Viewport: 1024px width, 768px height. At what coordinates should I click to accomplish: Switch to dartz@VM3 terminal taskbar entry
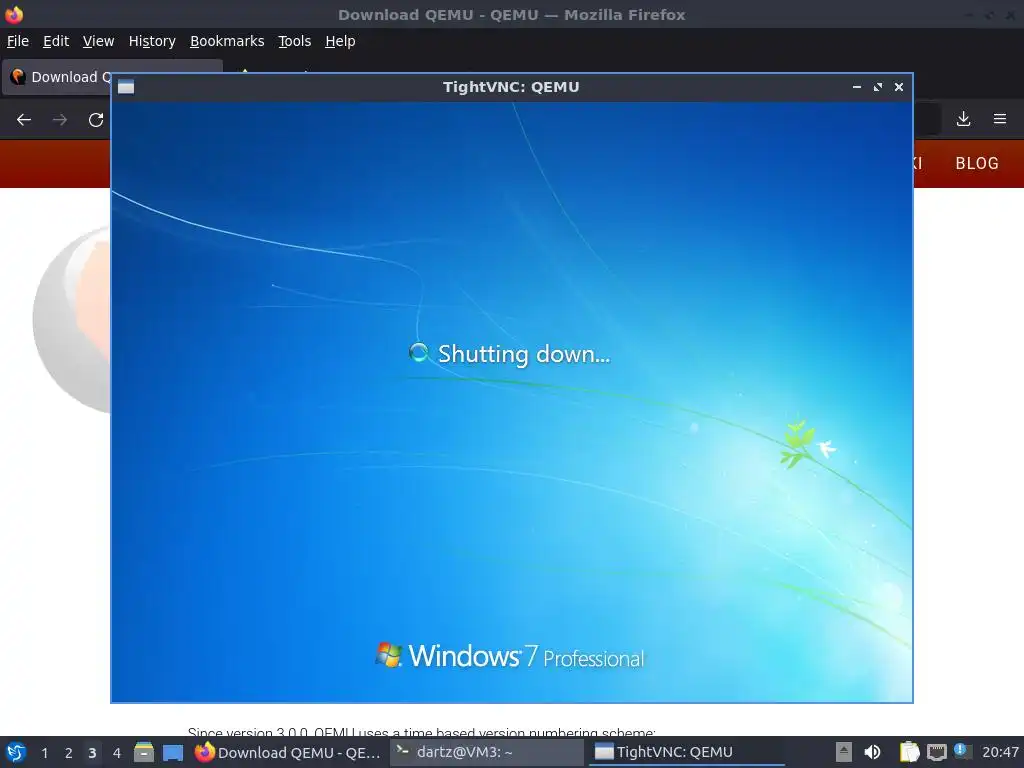coord(487,752)
